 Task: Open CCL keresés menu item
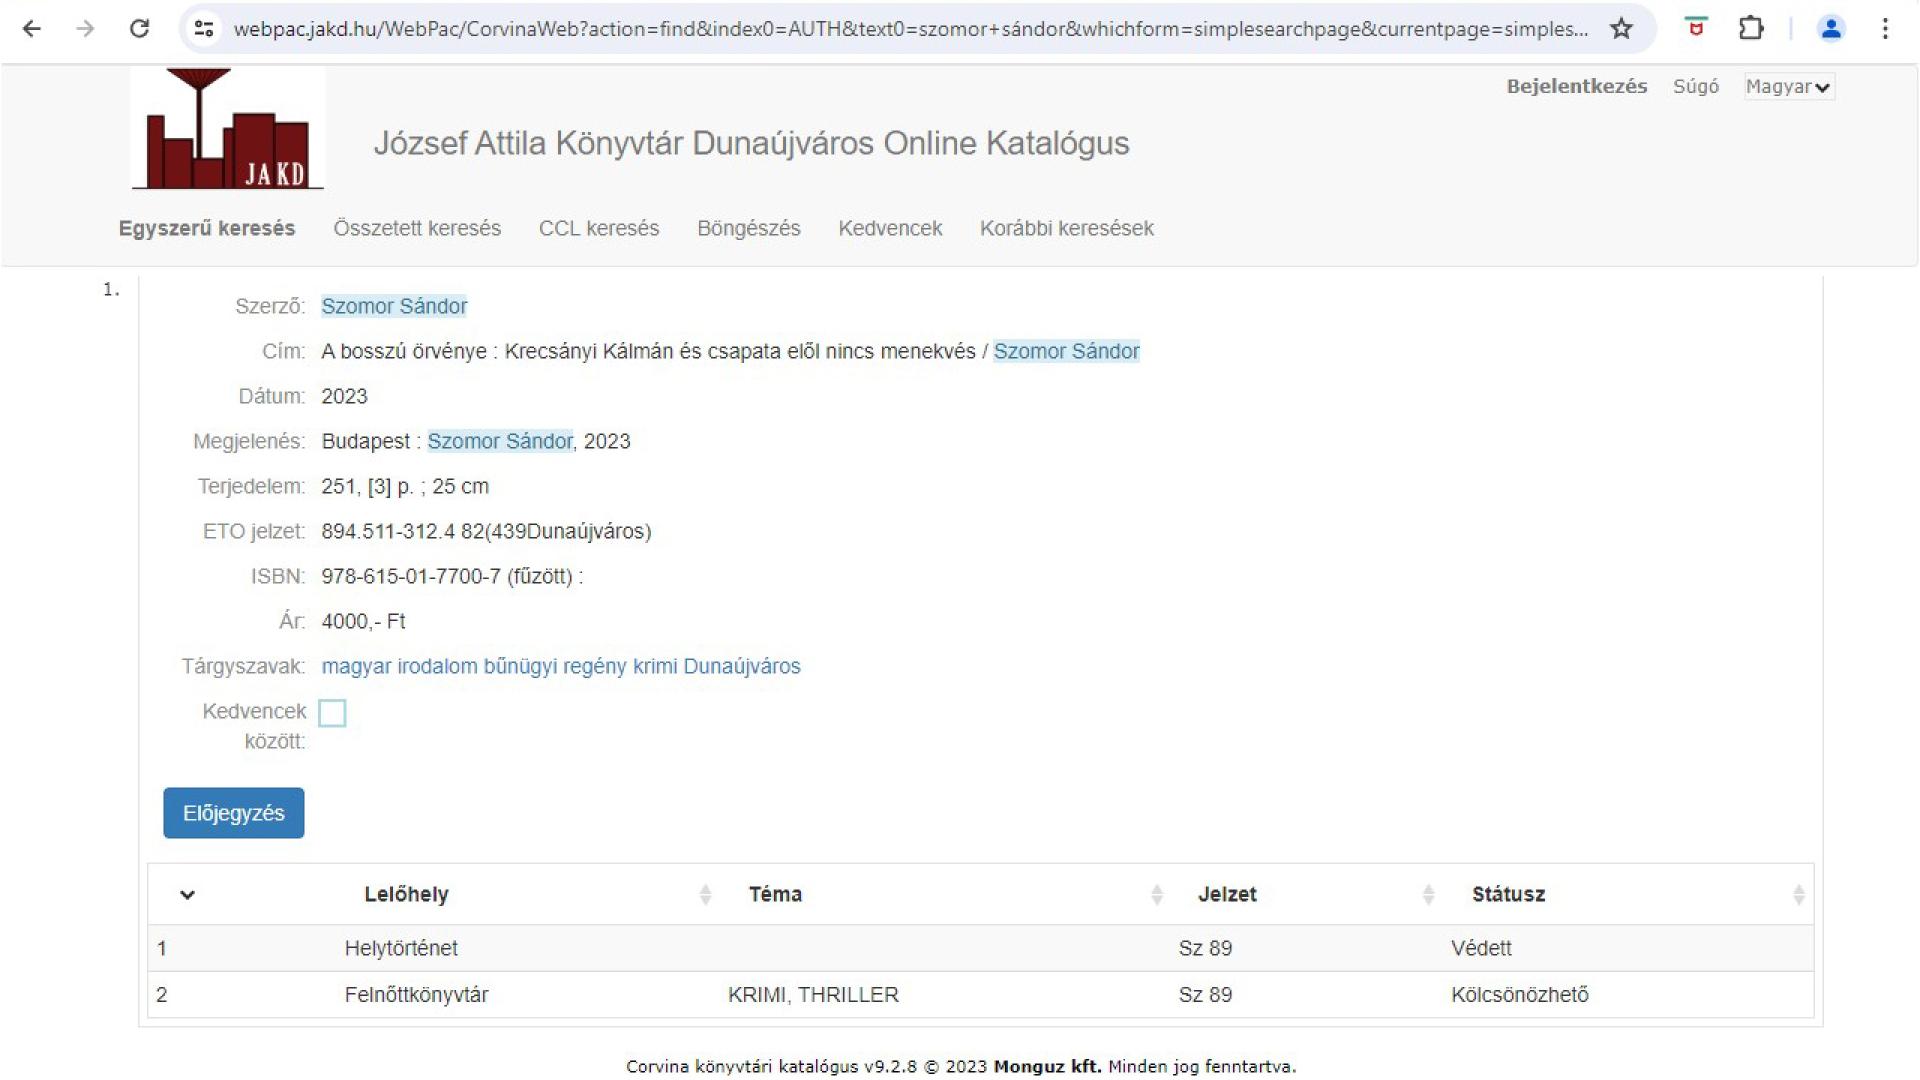599,228
